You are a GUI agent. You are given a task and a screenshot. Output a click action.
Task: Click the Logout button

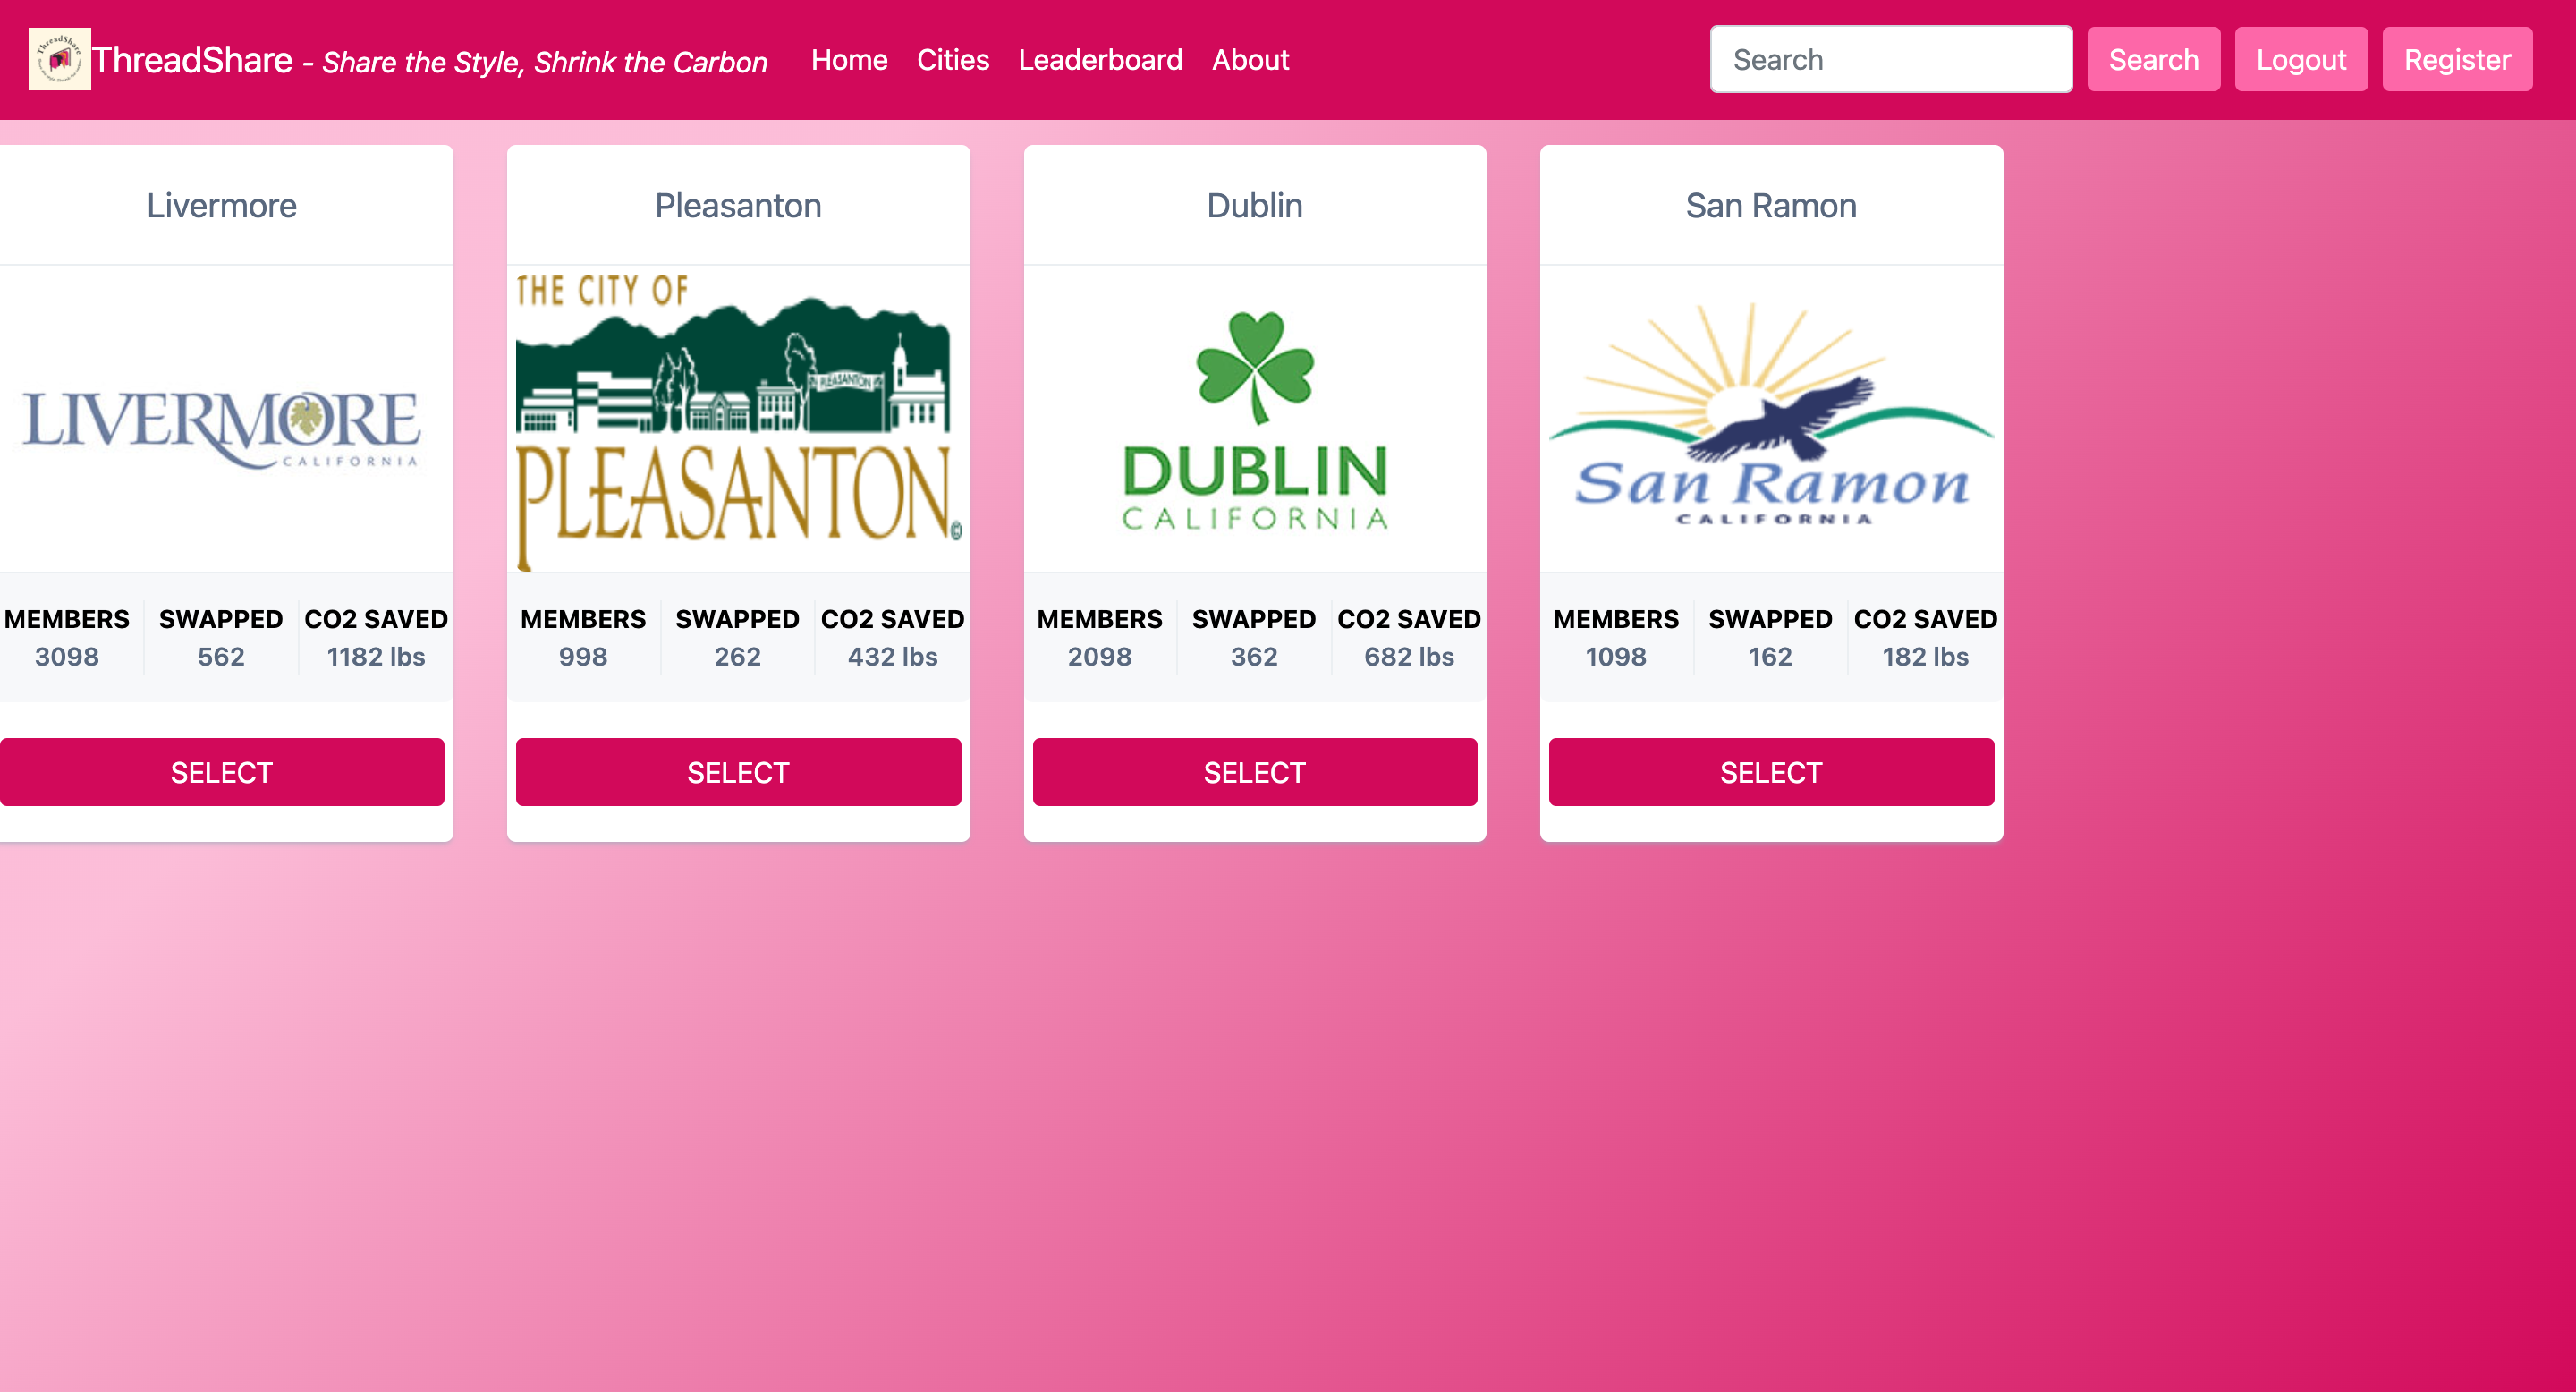coord(2300,60)
